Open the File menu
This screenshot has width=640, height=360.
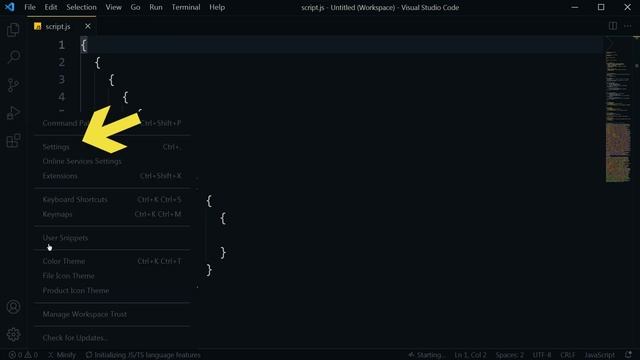[x=30, y=7]
